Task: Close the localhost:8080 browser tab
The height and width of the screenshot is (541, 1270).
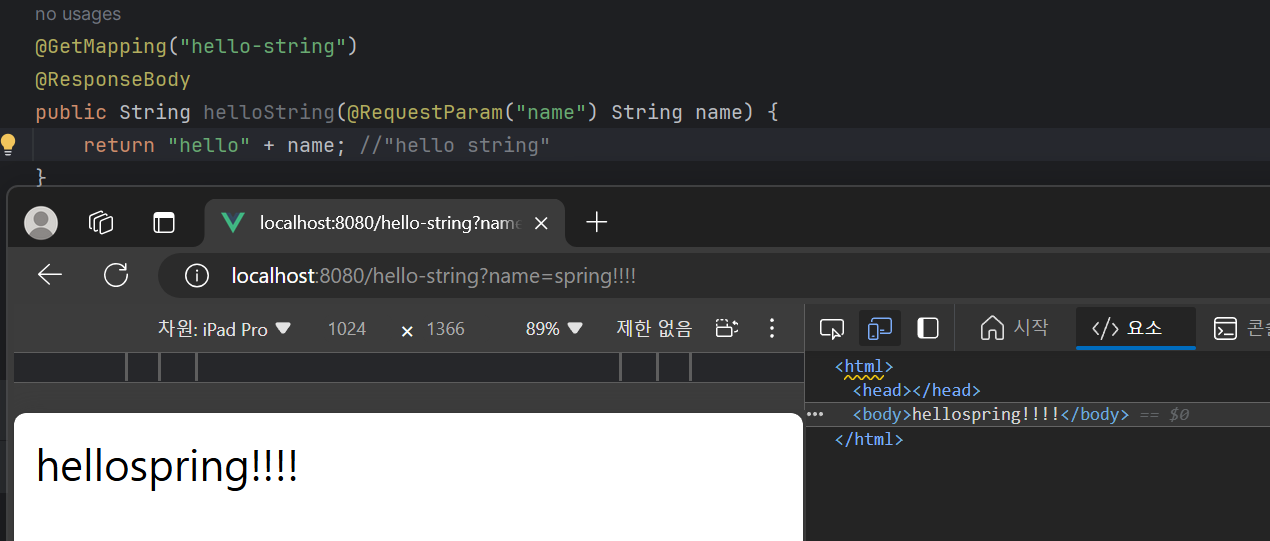Action: coord(541,223)
